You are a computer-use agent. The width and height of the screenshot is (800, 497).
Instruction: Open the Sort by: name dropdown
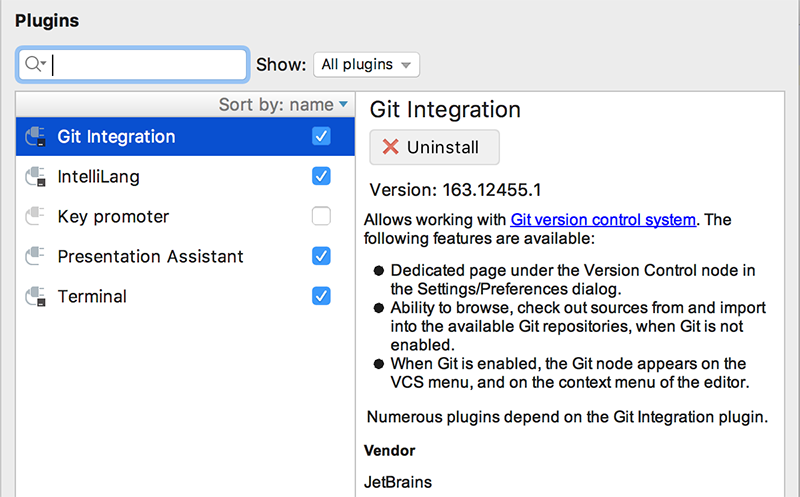[283, 105]
